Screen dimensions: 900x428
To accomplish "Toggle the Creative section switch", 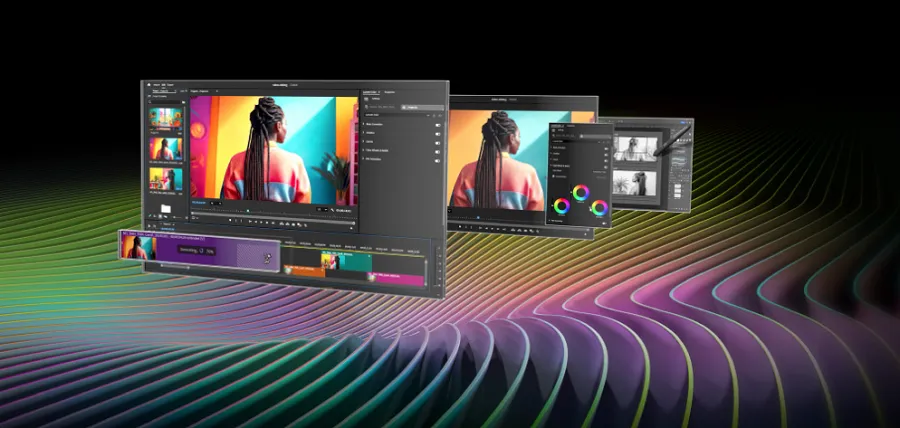I will 437,134.
